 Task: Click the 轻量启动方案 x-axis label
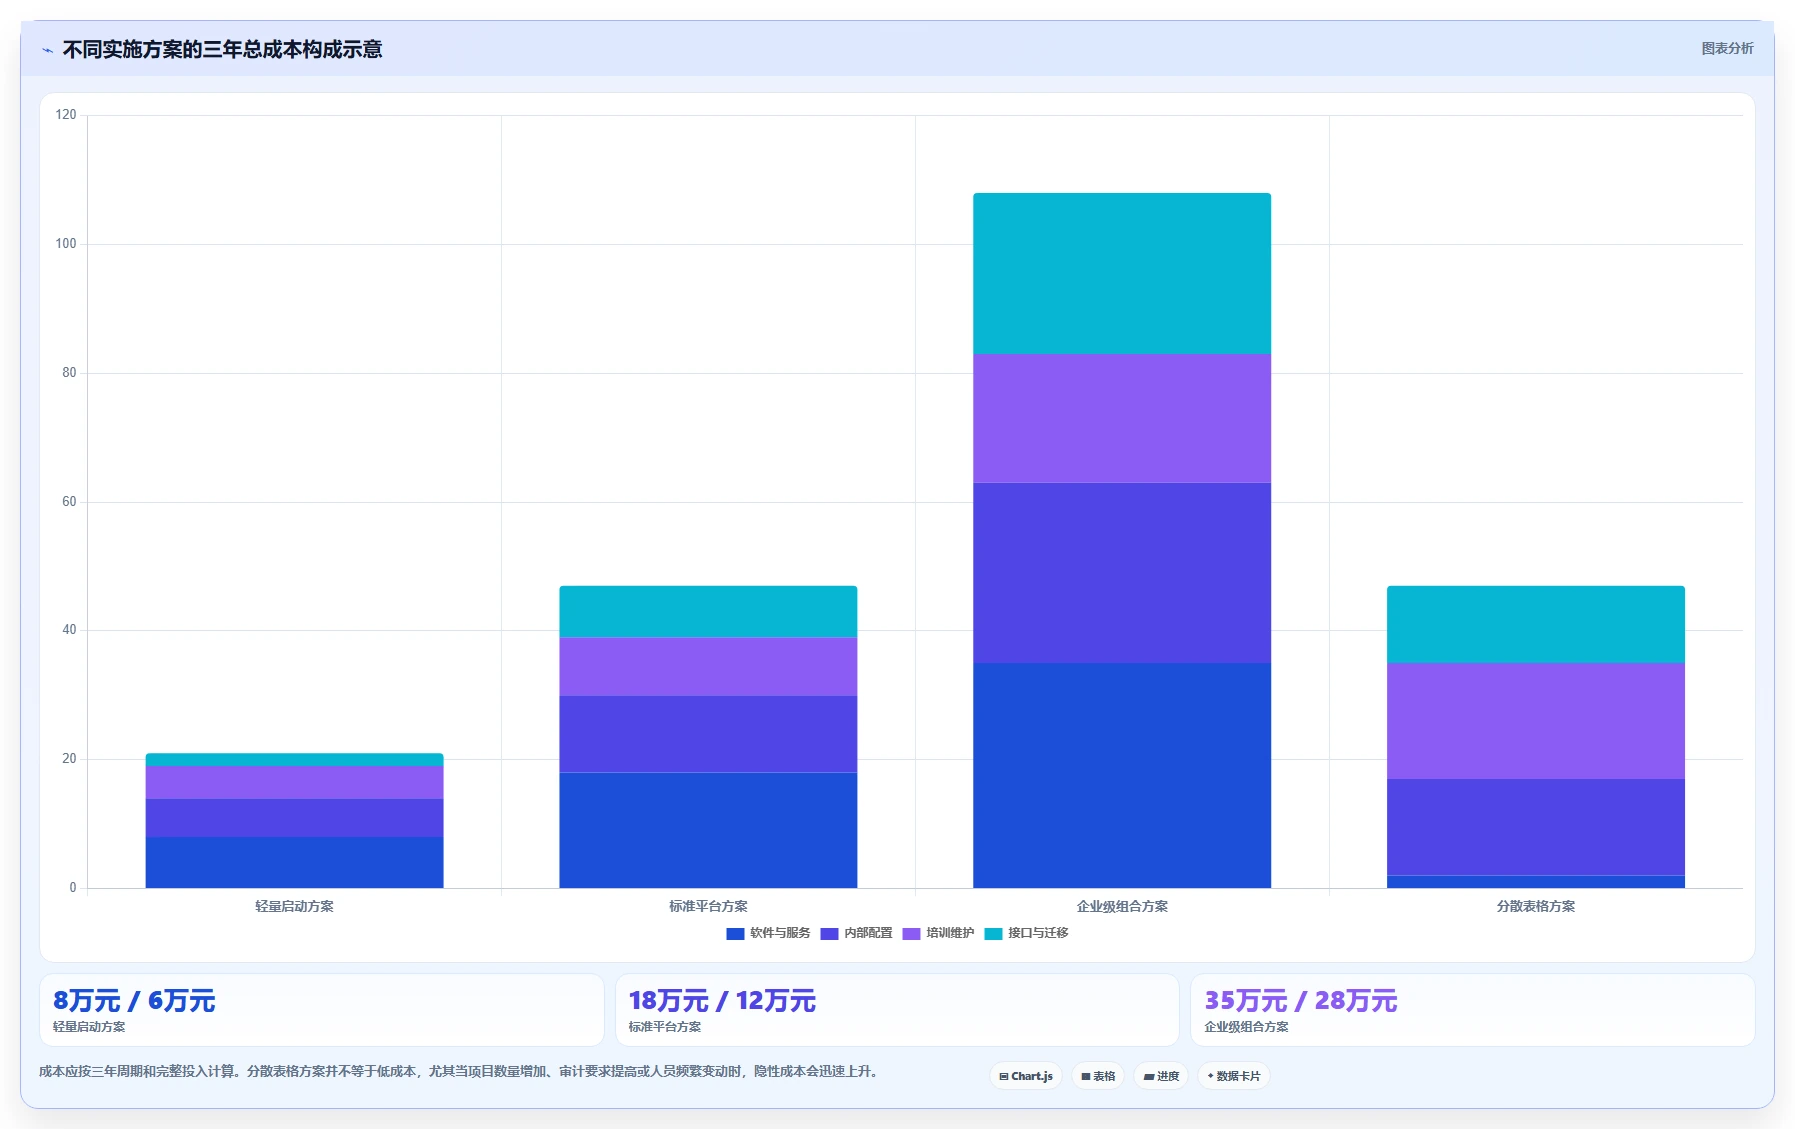[x=294, y=906]
